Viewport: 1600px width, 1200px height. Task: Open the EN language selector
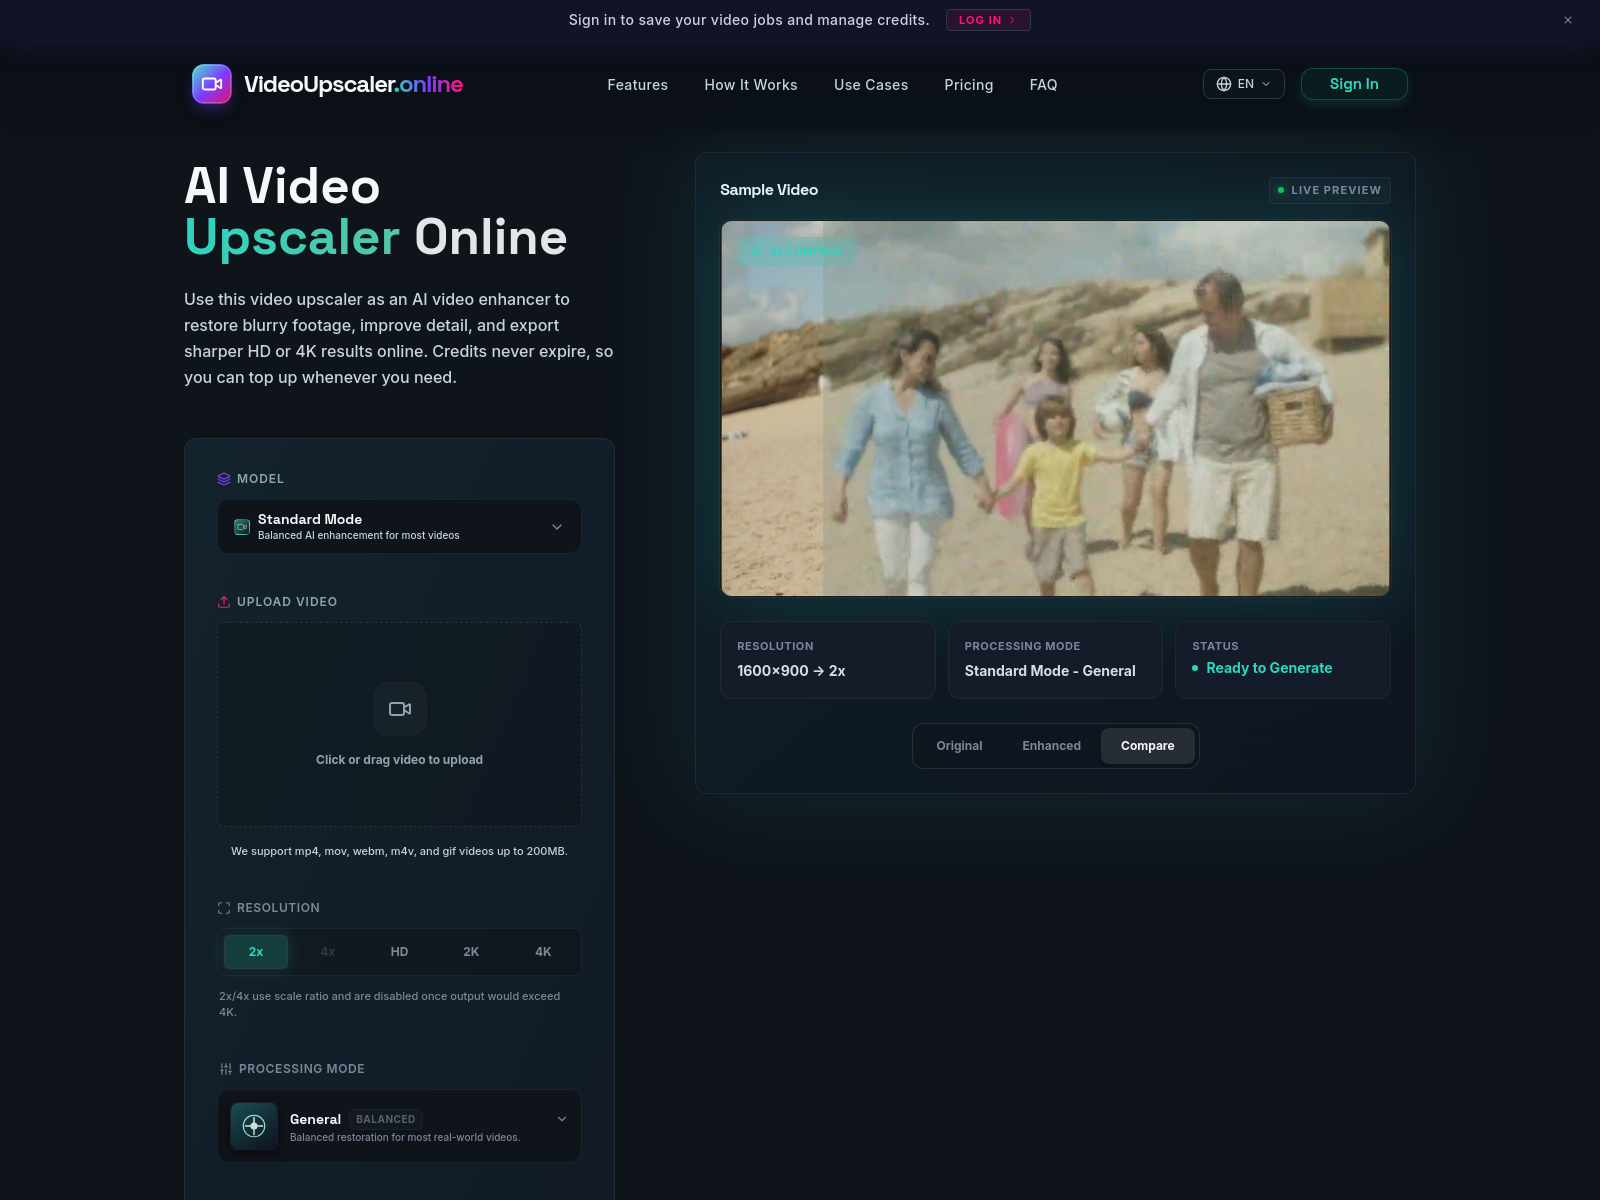[1243, 84]
